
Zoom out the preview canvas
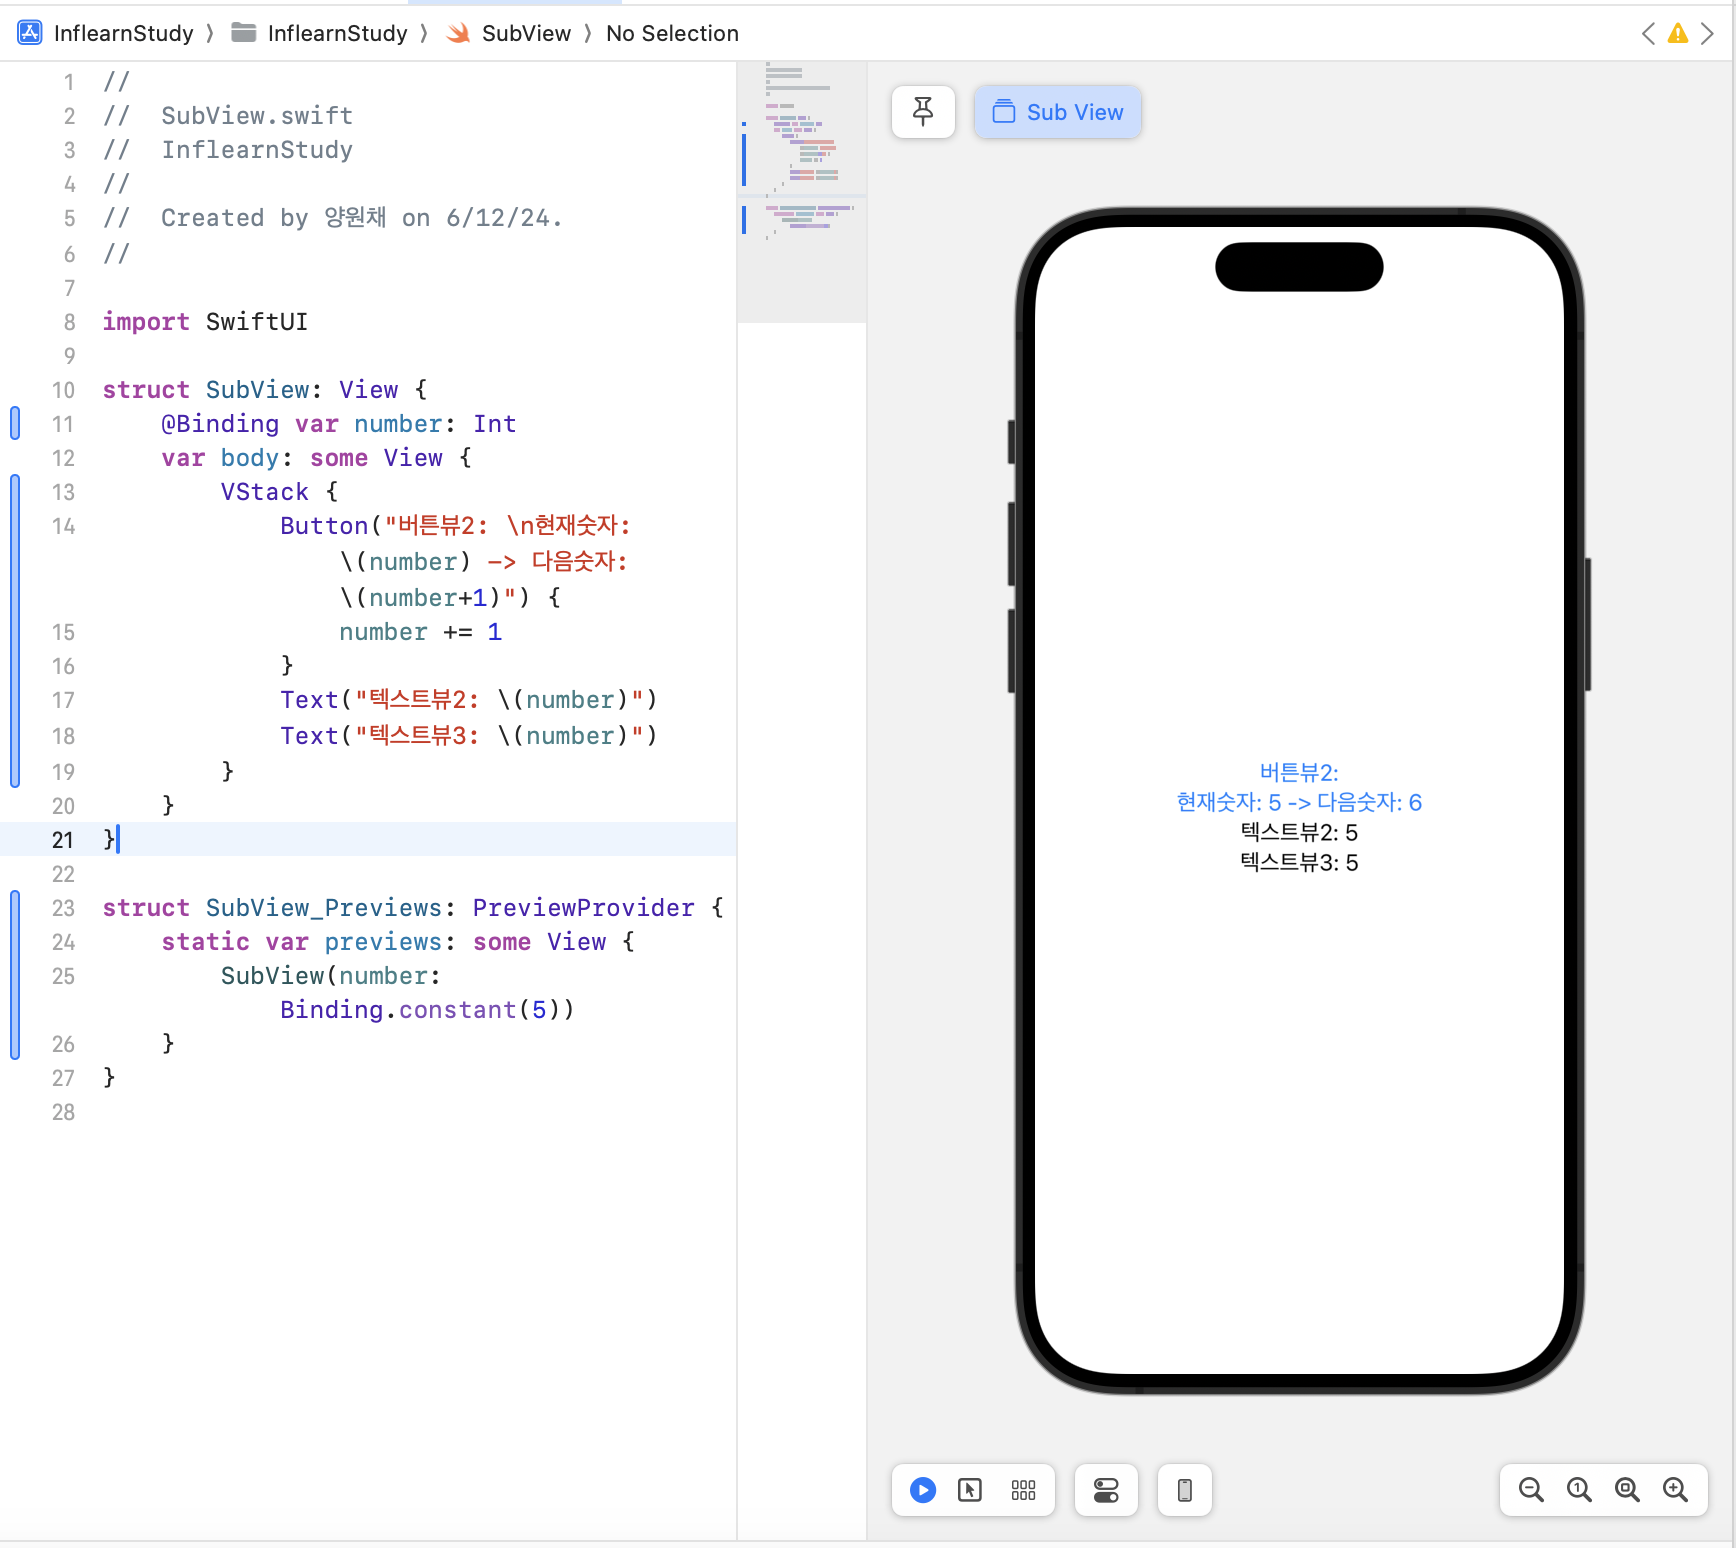tap(1531, 1490)
